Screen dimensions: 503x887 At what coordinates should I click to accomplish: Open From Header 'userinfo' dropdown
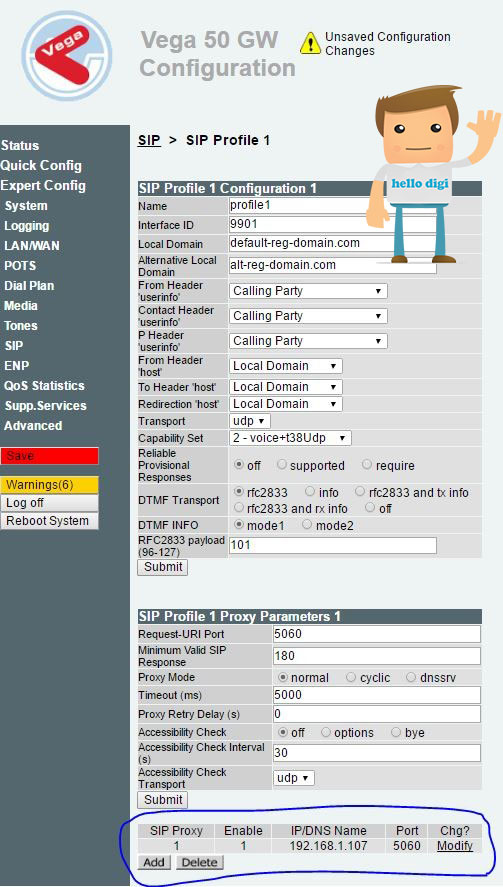pyautogui.click(x=308, y=291)
